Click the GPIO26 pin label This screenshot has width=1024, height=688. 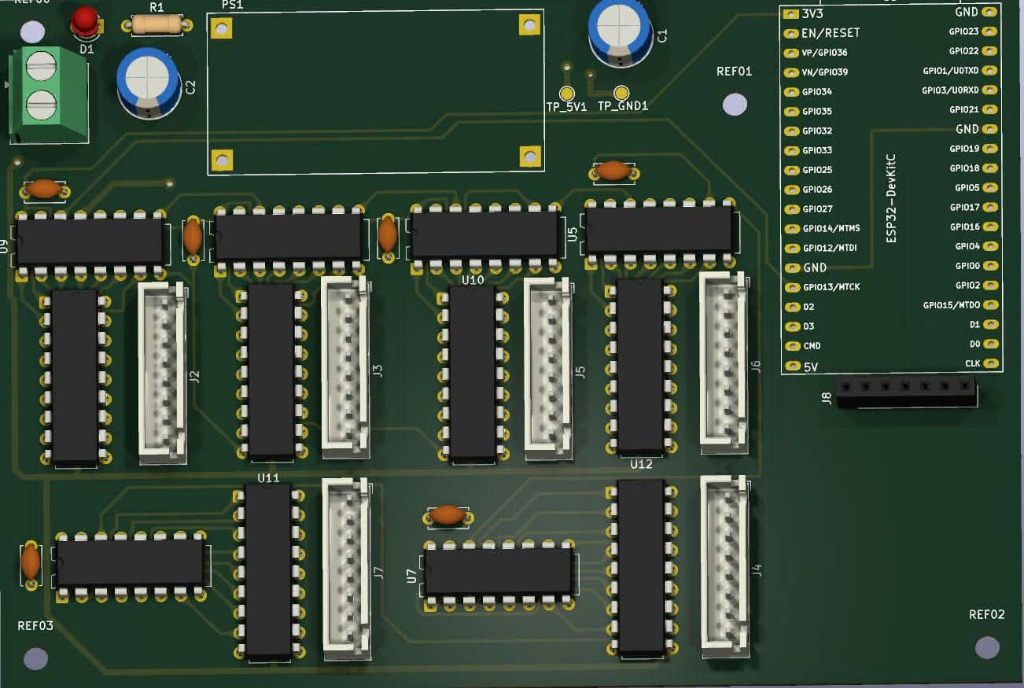[818, 189]
